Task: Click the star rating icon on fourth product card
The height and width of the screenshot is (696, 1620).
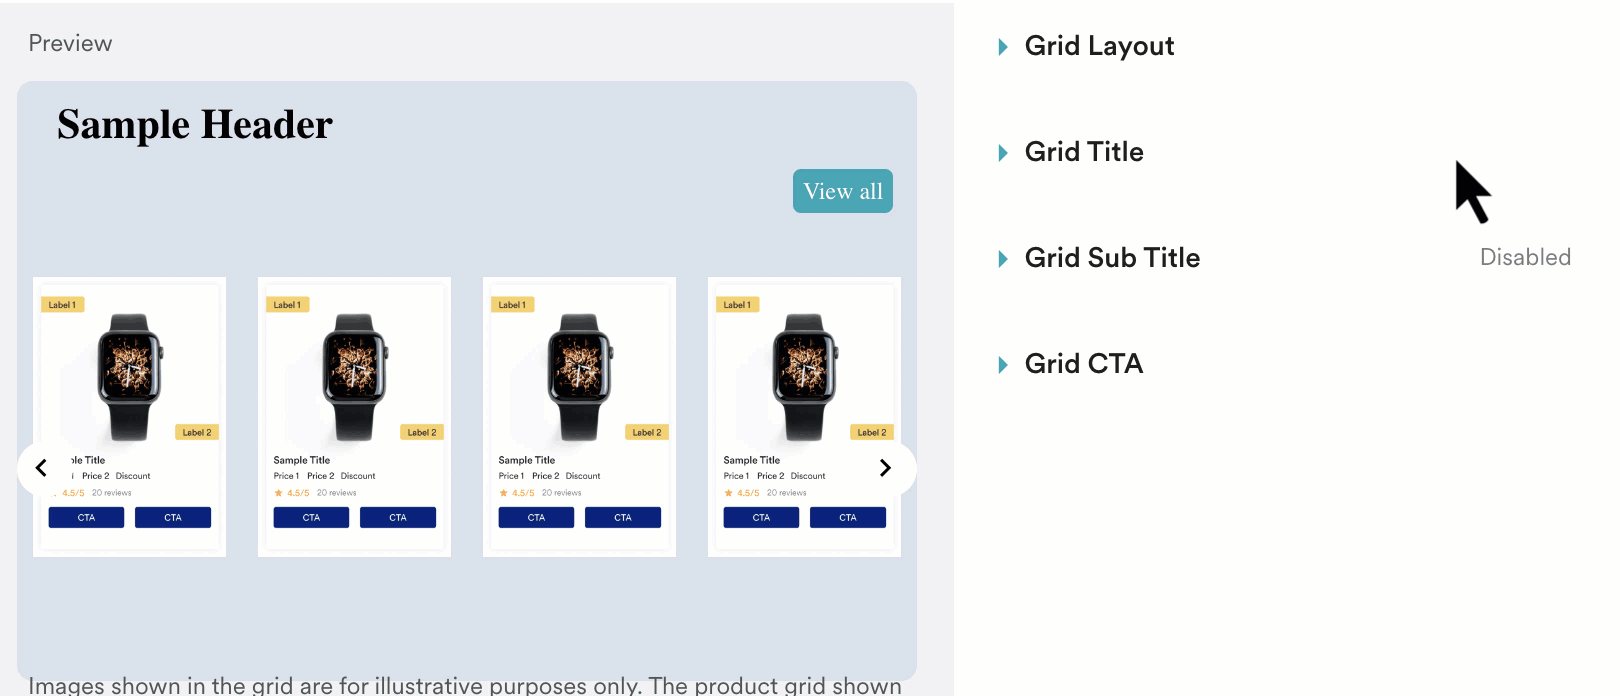Action: click(730, 492)
